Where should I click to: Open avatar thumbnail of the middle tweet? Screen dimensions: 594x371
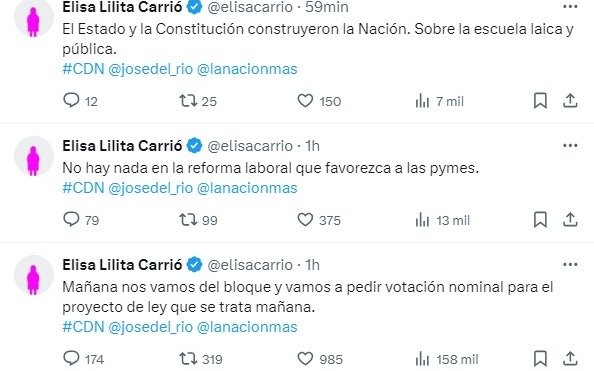(x=34, y=156)
